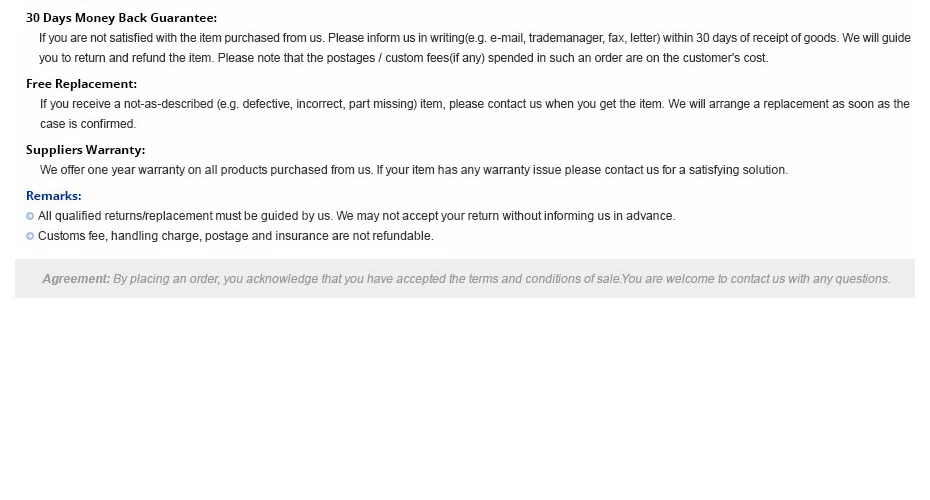Click 'case is confirmed.' text line
930x500 pixels.
(88, 124)
